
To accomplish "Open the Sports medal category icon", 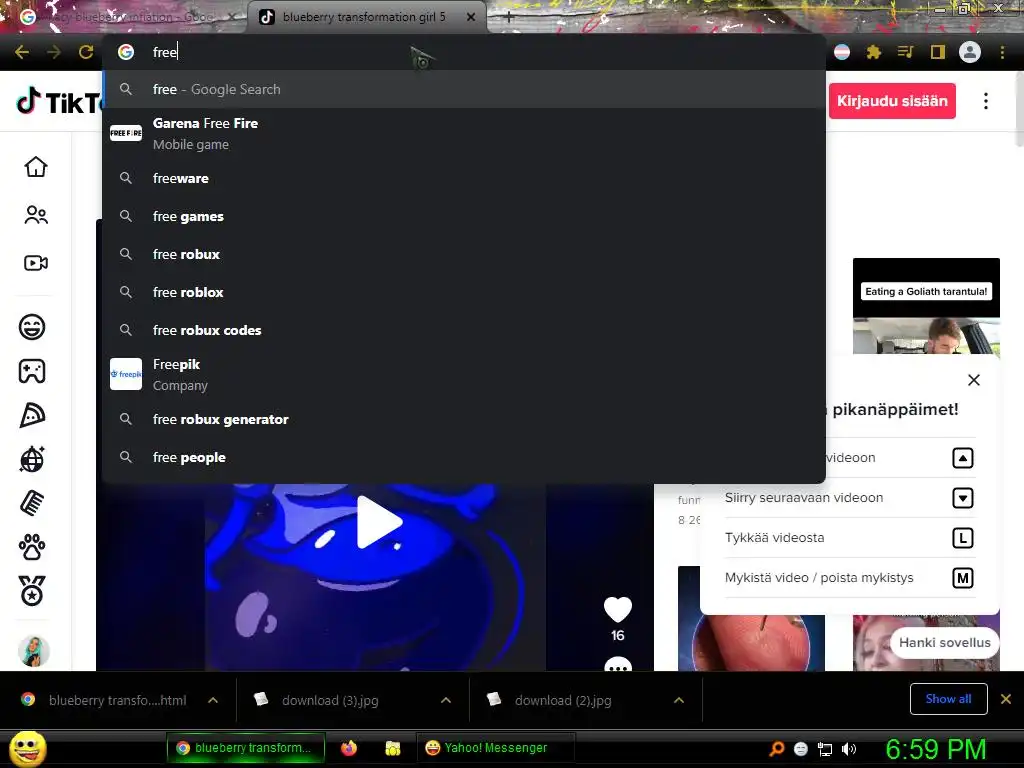I will coord(32,591).
